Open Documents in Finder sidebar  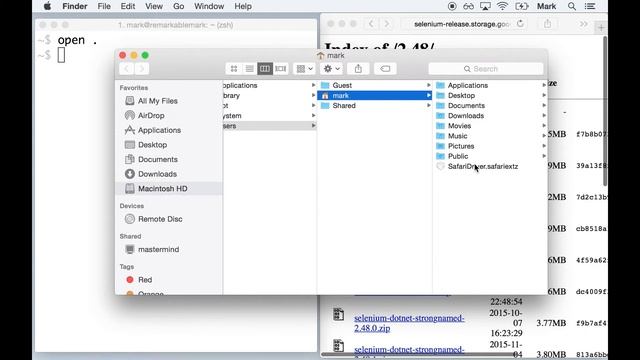pos(158,160)
